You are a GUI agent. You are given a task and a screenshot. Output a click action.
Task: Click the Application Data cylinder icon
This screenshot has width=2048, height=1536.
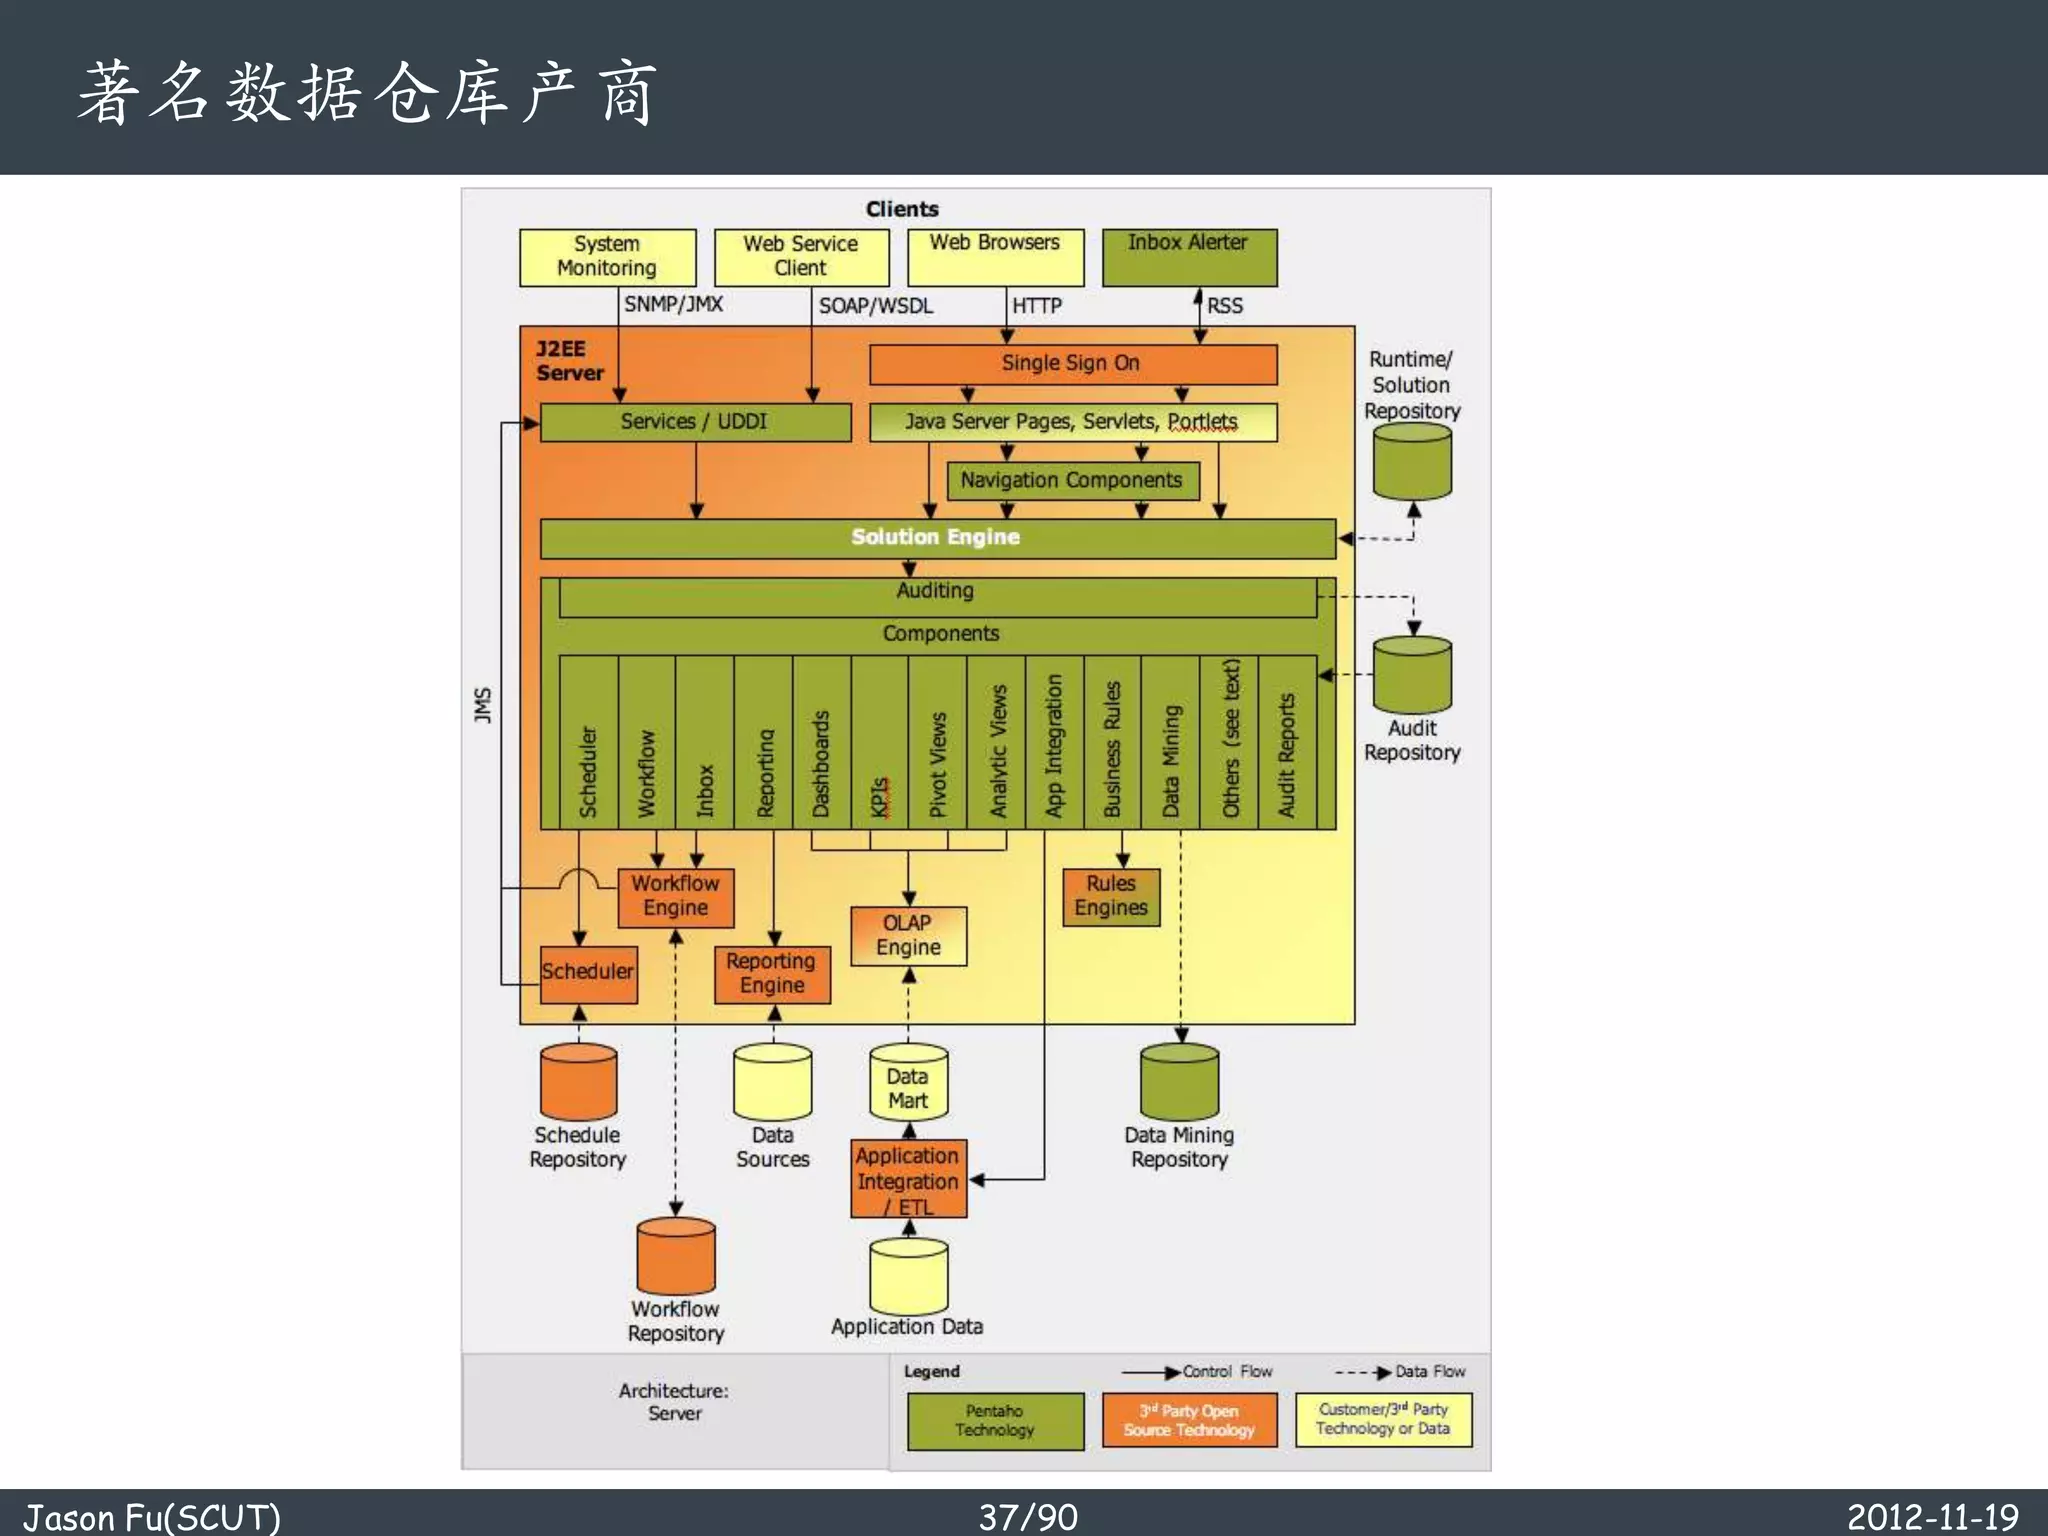[908, 1276]
